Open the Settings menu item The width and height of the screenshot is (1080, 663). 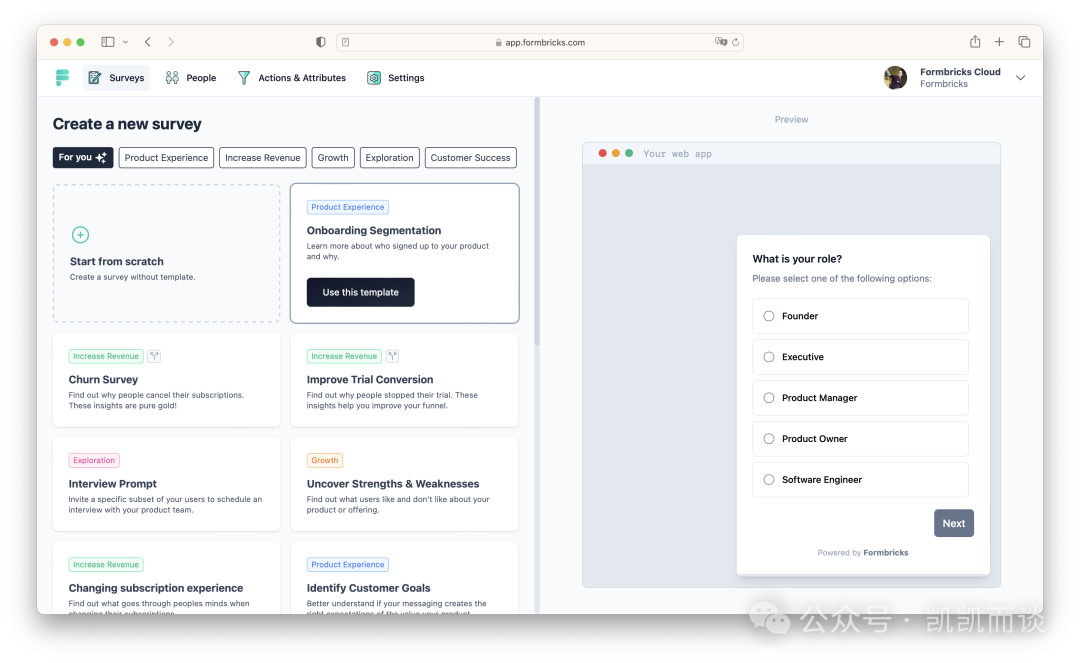(x=395, y=78)
